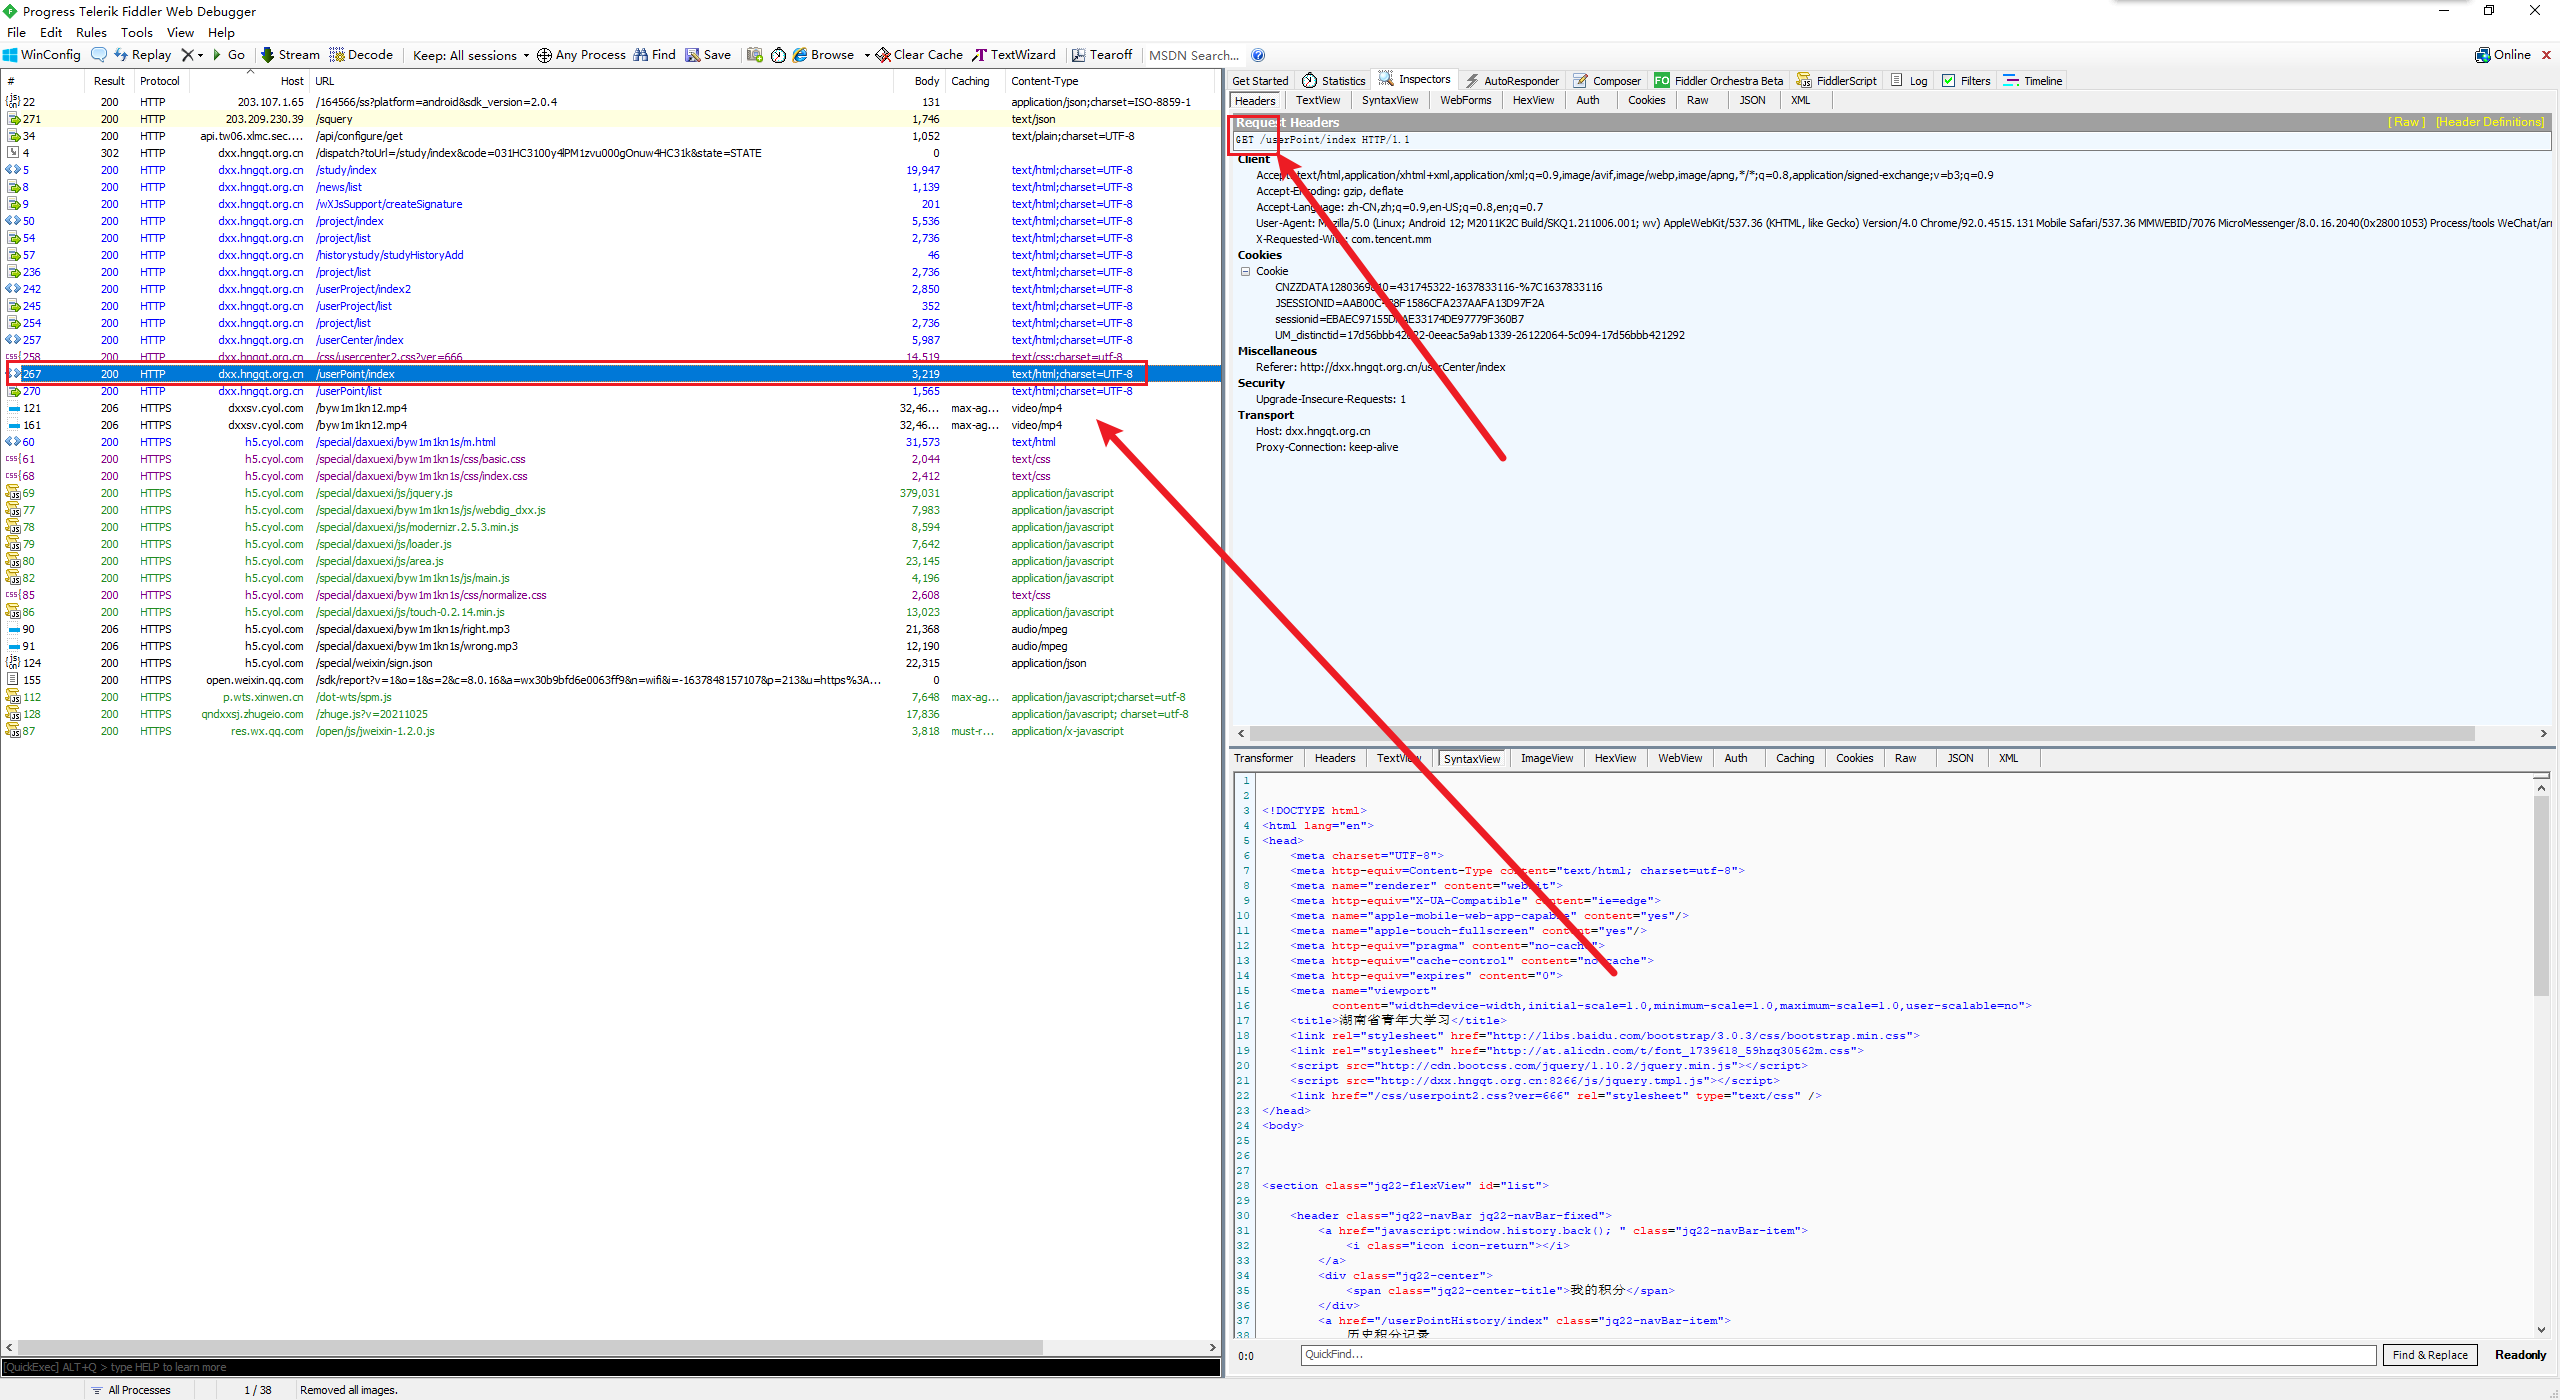This screenshot has height=1400, width=2560.
Task: Click the QuickExec command line
Action: (610, 1367)
